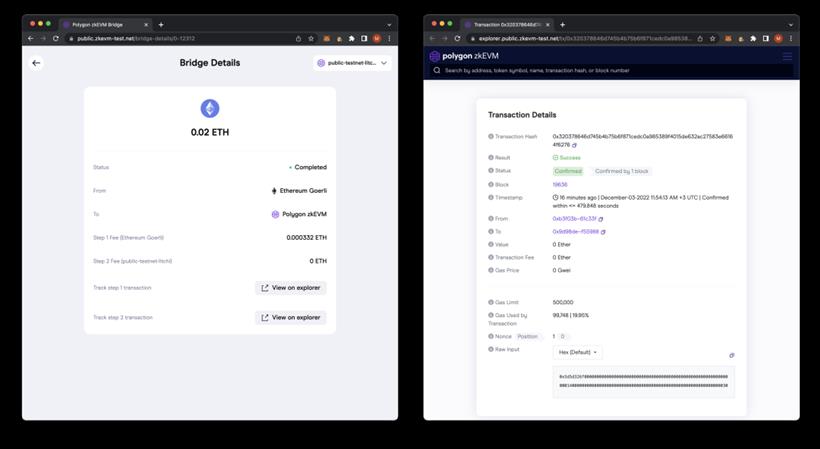Click the 500,000 gas limit value
The width and height of the screenshot is (820, 449).
[563, 303]
